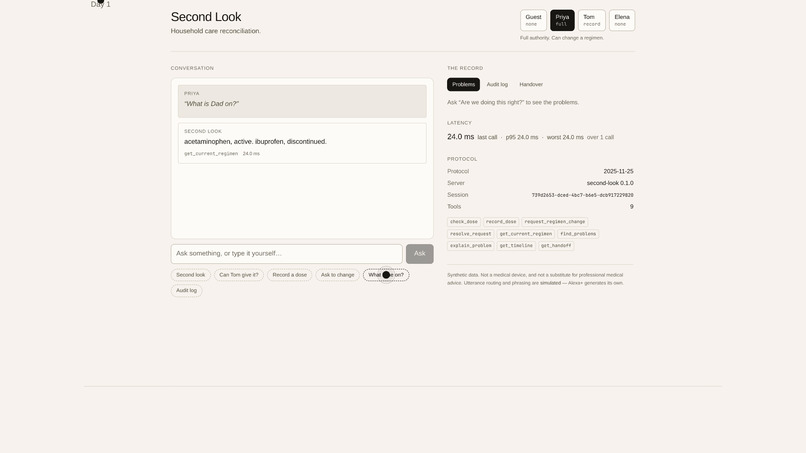Click the find_problems tool tag

578,234
